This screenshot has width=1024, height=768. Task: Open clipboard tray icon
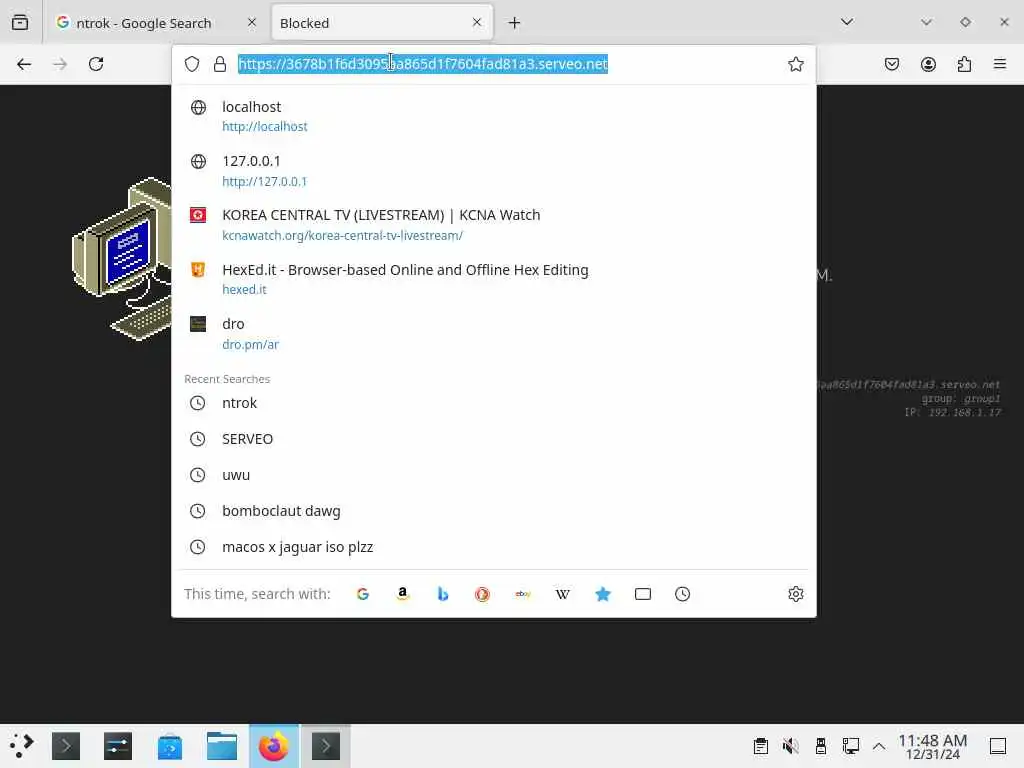(x=761, y=746)
